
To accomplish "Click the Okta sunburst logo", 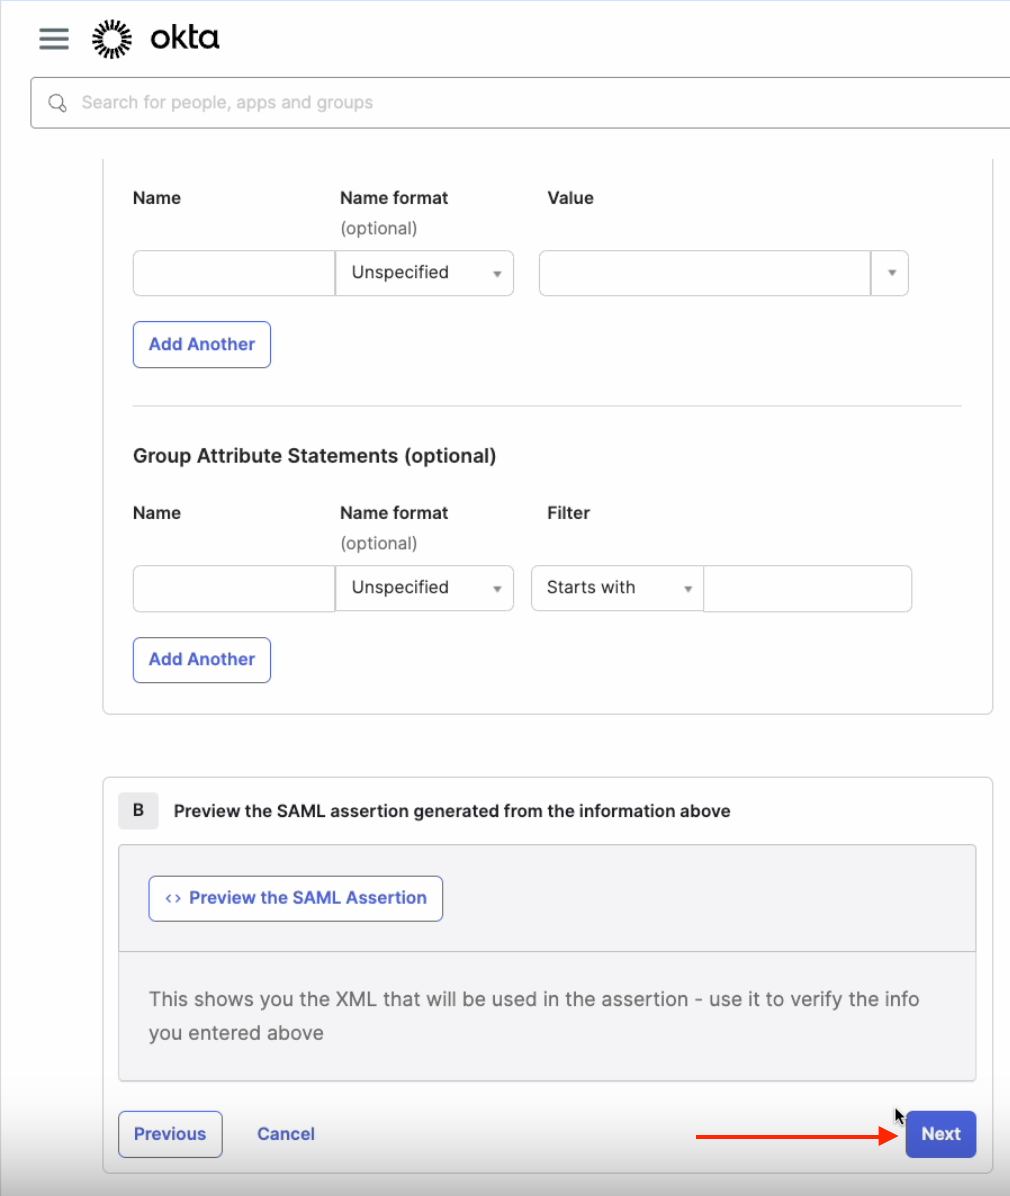I will pyautogui.click(x=112, y=38).
